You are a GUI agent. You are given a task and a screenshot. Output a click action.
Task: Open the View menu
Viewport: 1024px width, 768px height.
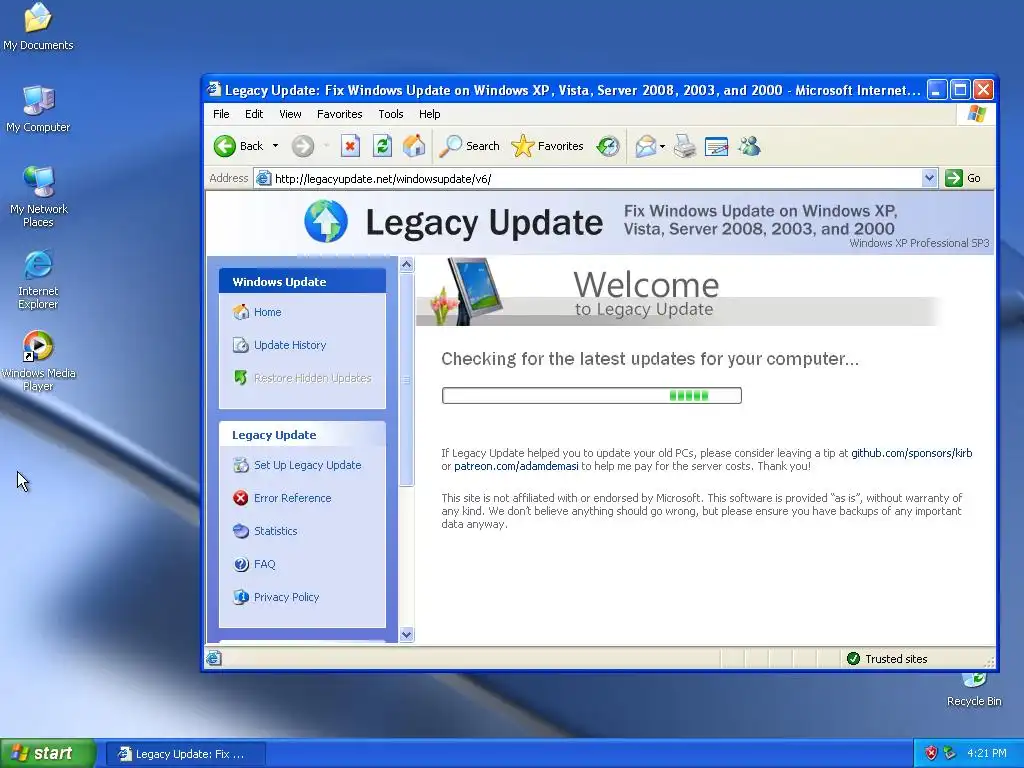tap(290, 114)
